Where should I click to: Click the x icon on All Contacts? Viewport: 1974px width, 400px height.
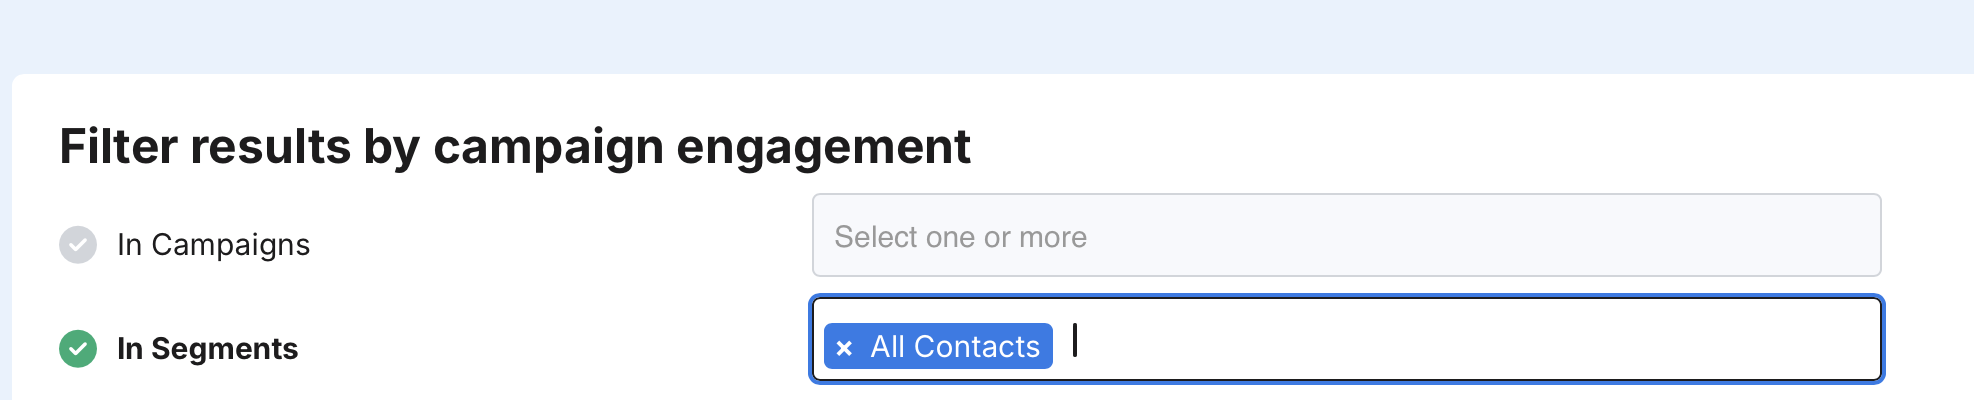(845, 348)
